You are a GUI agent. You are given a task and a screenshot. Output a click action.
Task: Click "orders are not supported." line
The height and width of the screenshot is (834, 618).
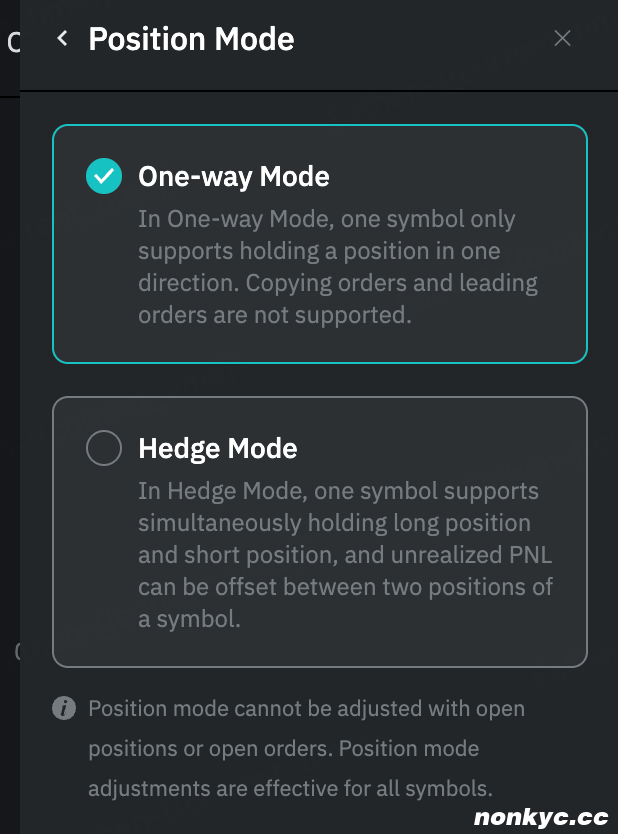tap(274, 315)
